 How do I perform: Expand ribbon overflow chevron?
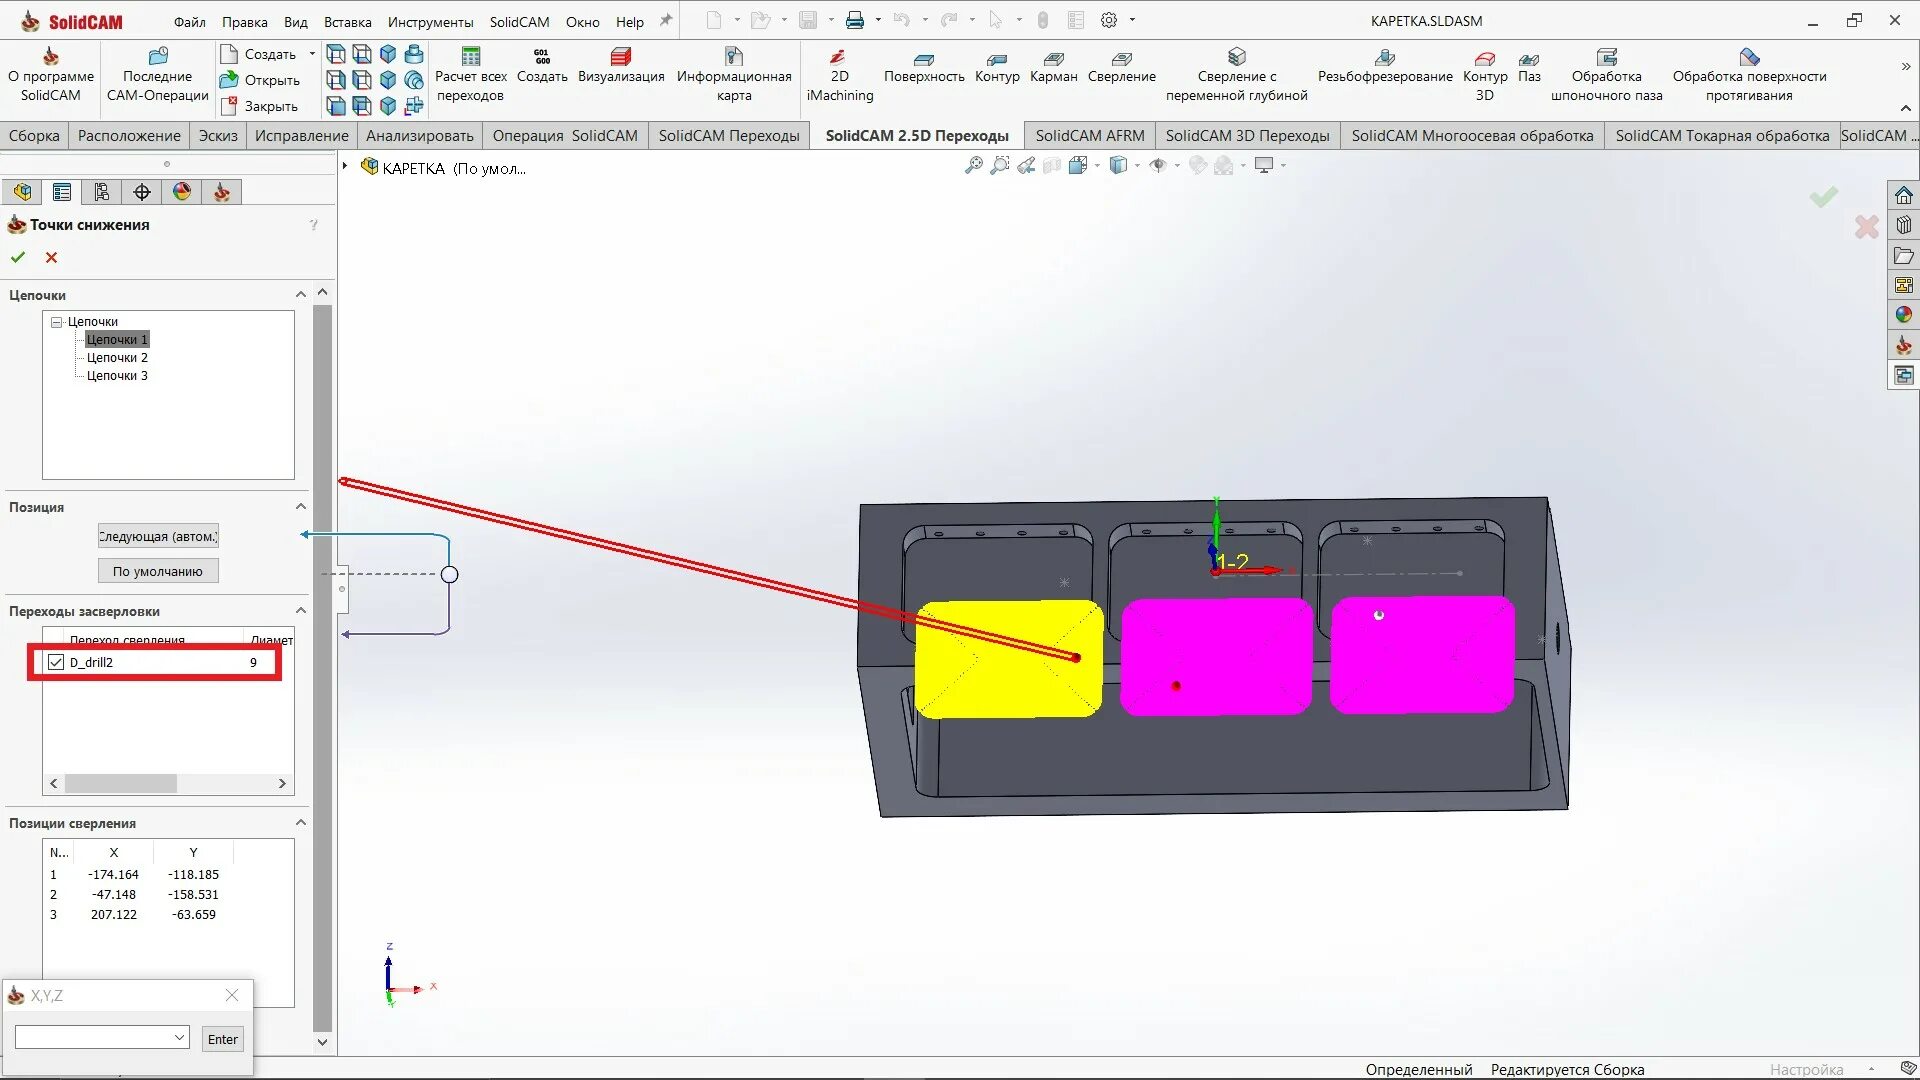1906,66
